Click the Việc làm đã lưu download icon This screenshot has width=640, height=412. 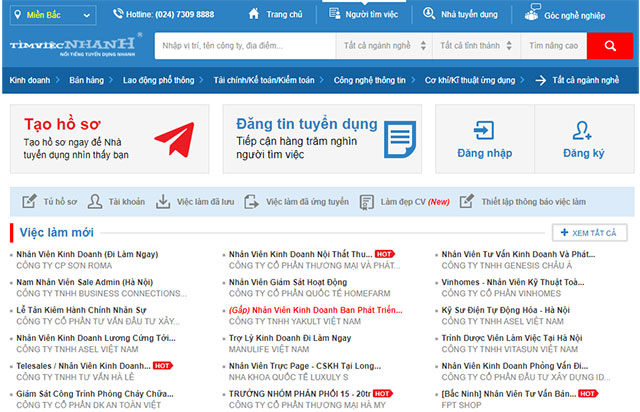[163, 201]
